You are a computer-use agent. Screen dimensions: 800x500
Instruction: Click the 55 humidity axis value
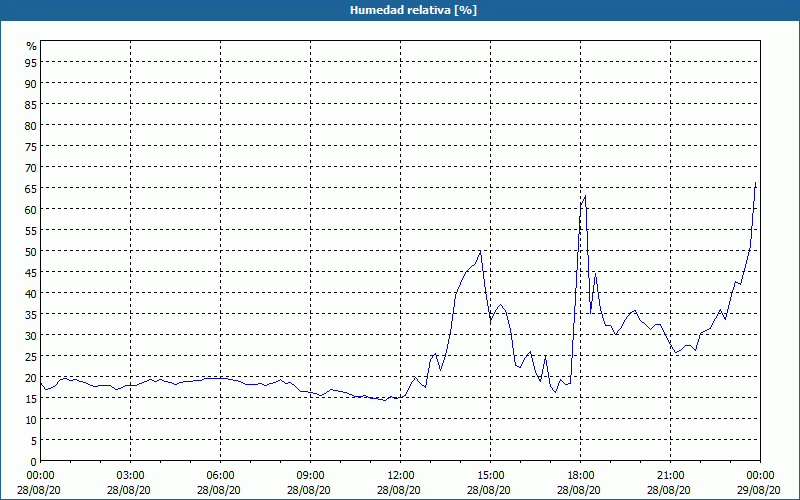[31, 231]
